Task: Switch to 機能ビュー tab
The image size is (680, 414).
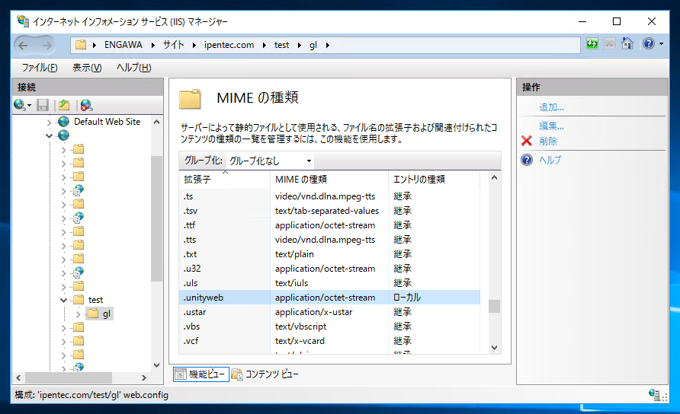Action: coord(201,374)
